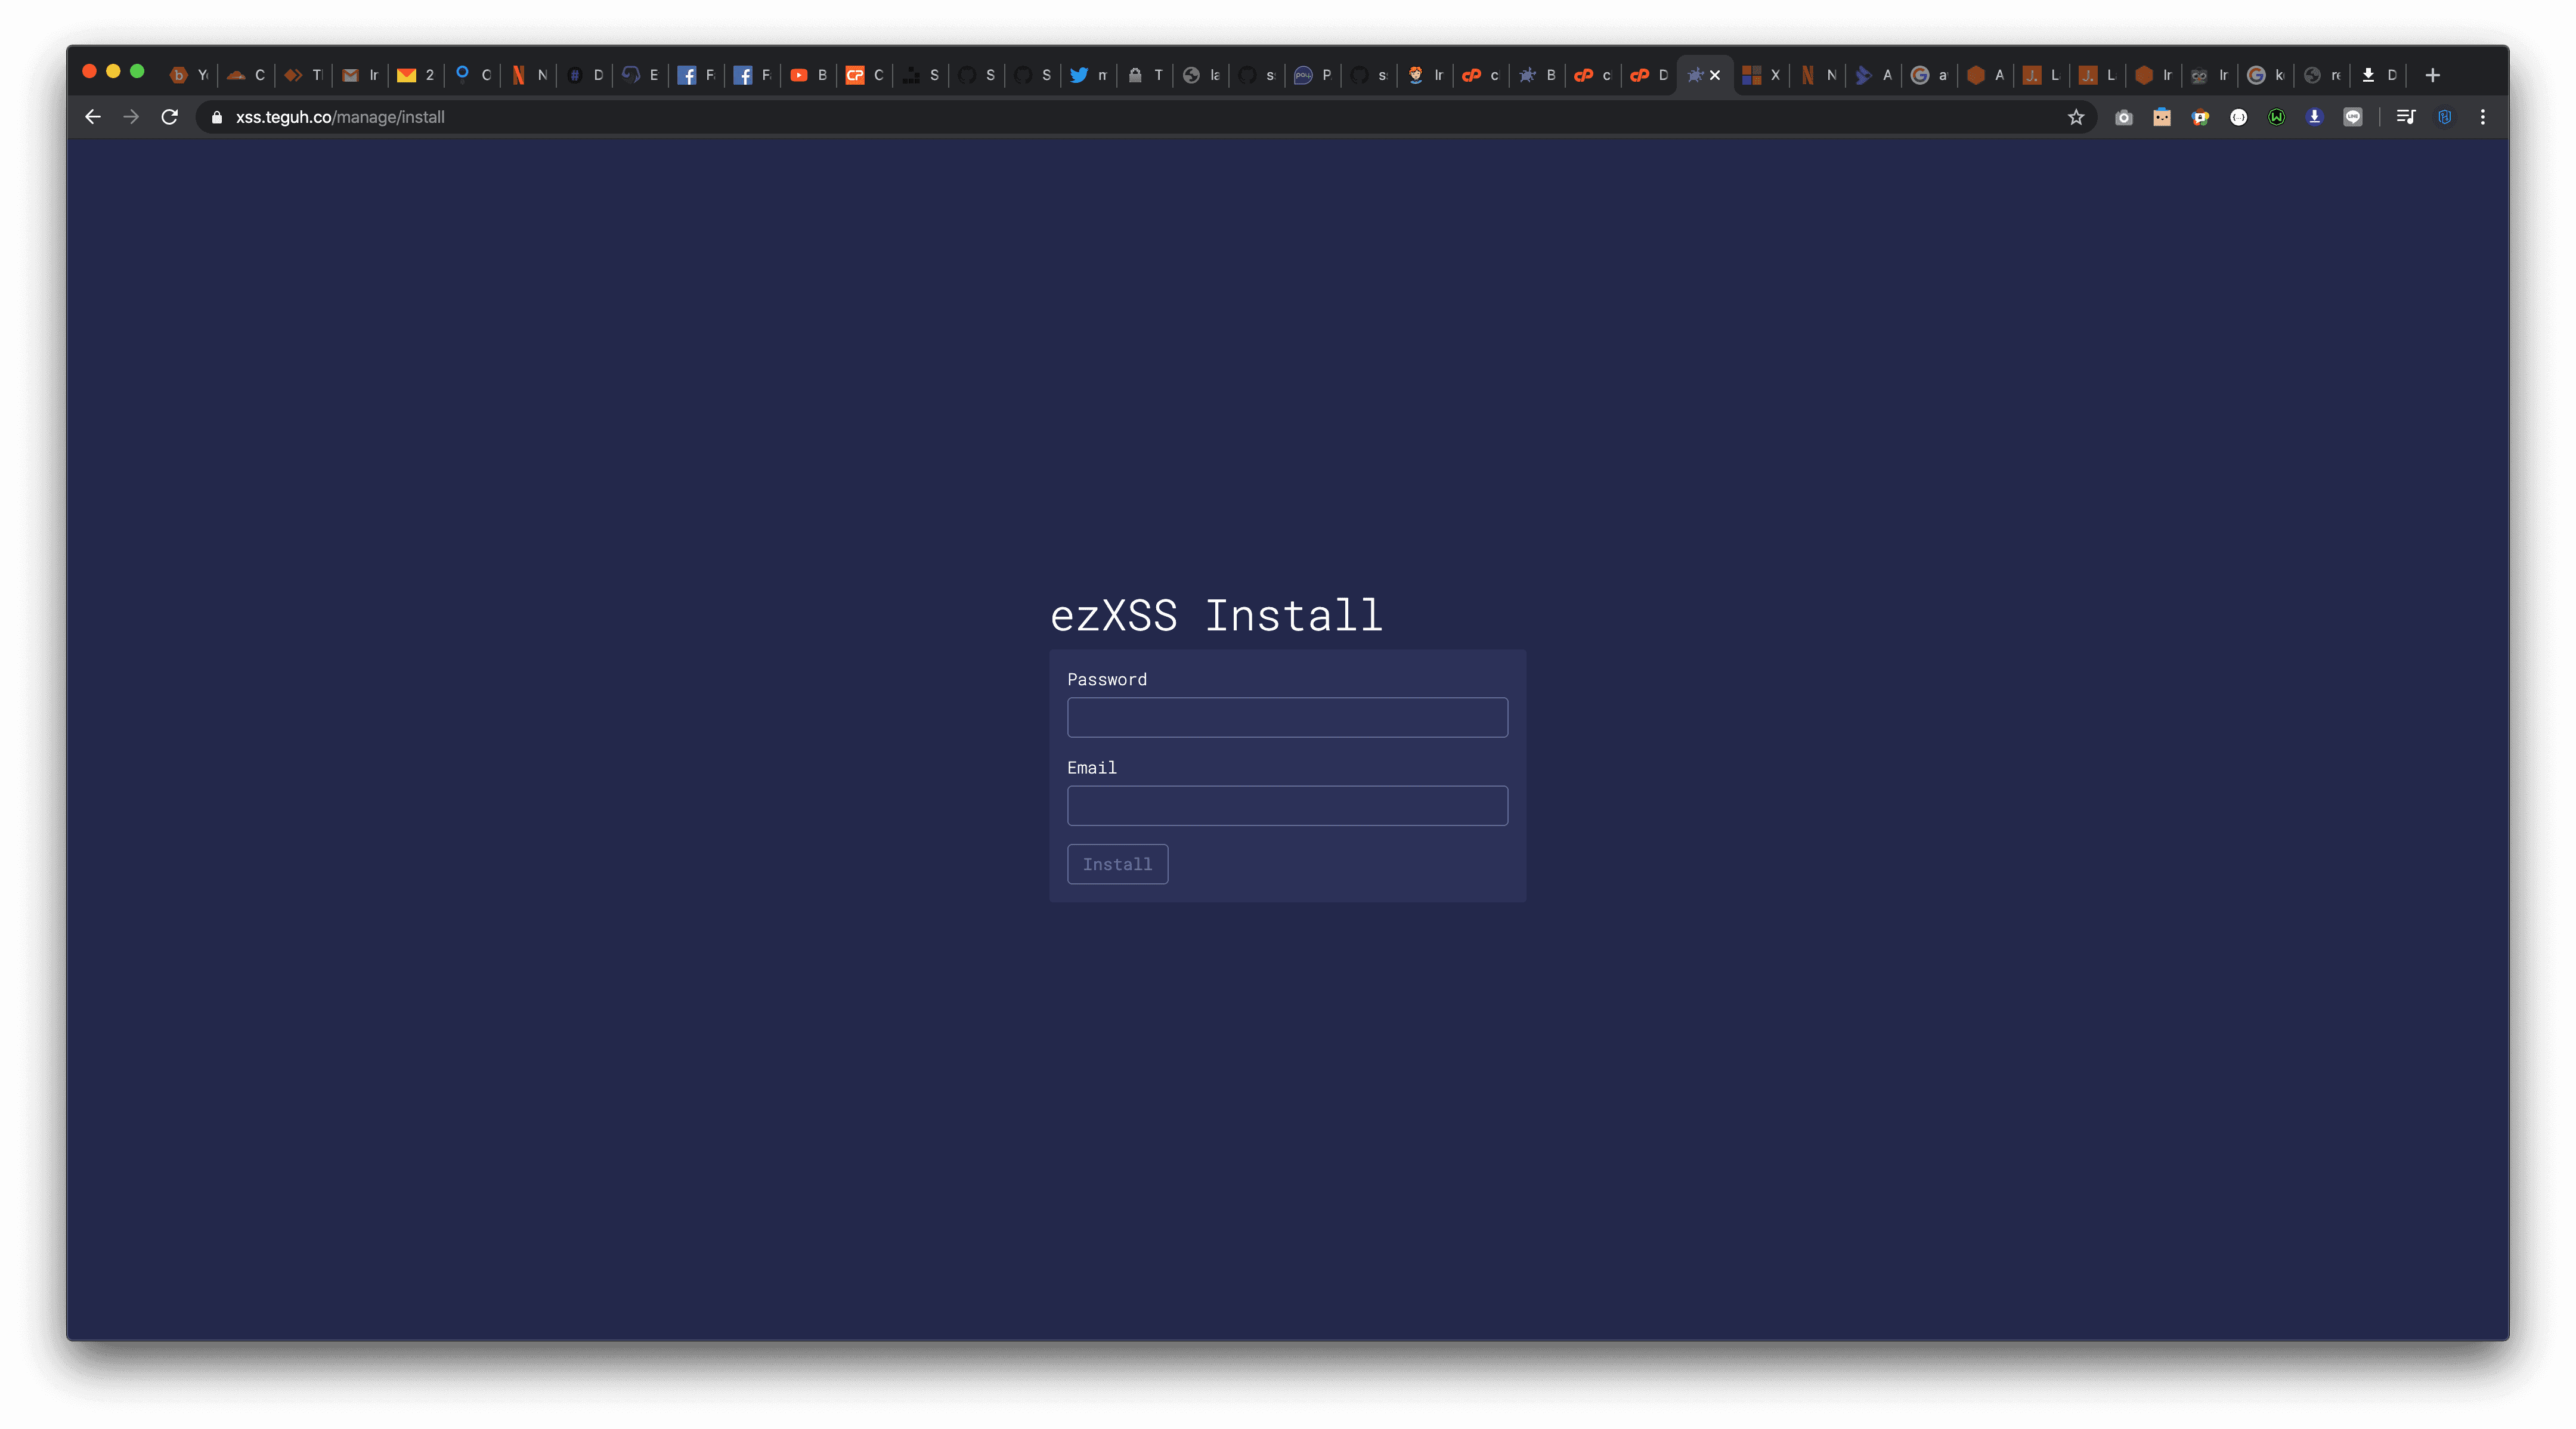This screenshot has width=2576, height=1429.
Task: Go back to the previous page
Action: pyautogui.click(x=93, y=117)
